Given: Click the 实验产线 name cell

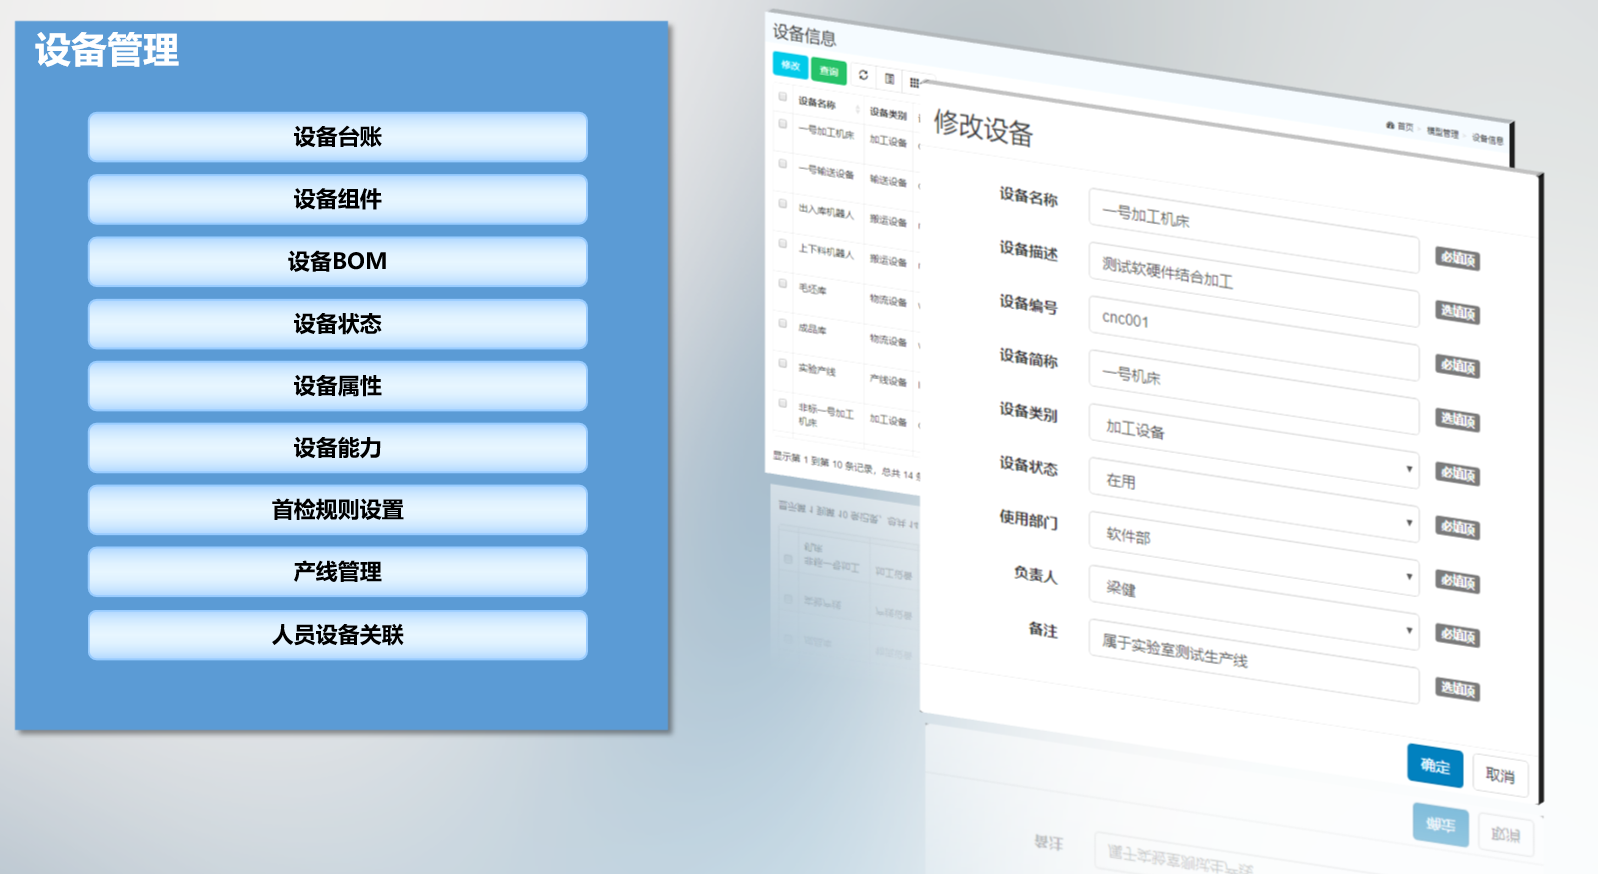Looking at the screenshot, I should pos(817,370).
